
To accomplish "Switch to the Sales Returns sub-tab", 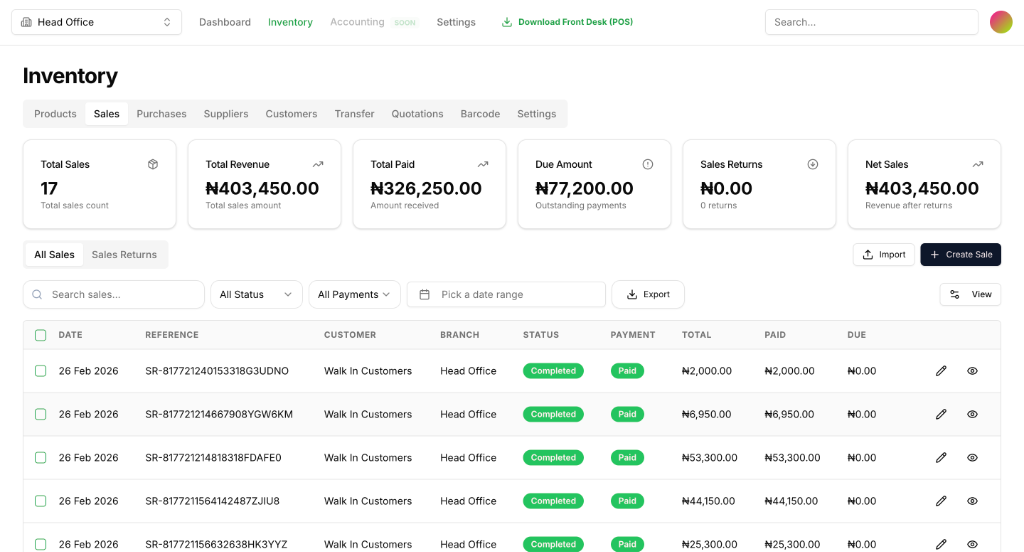I will pos(124,255).
